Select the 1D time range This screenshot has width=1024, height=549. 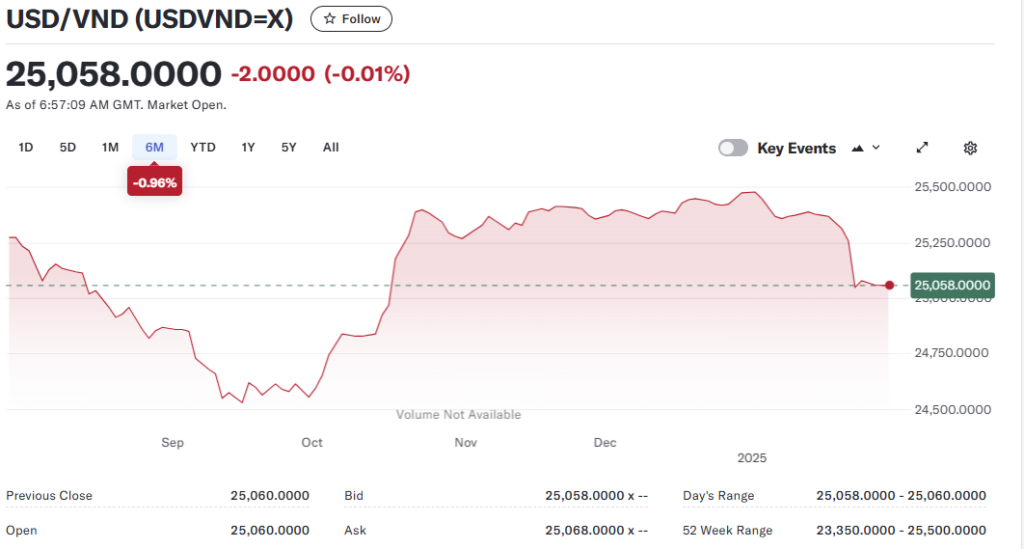[26, 147]
